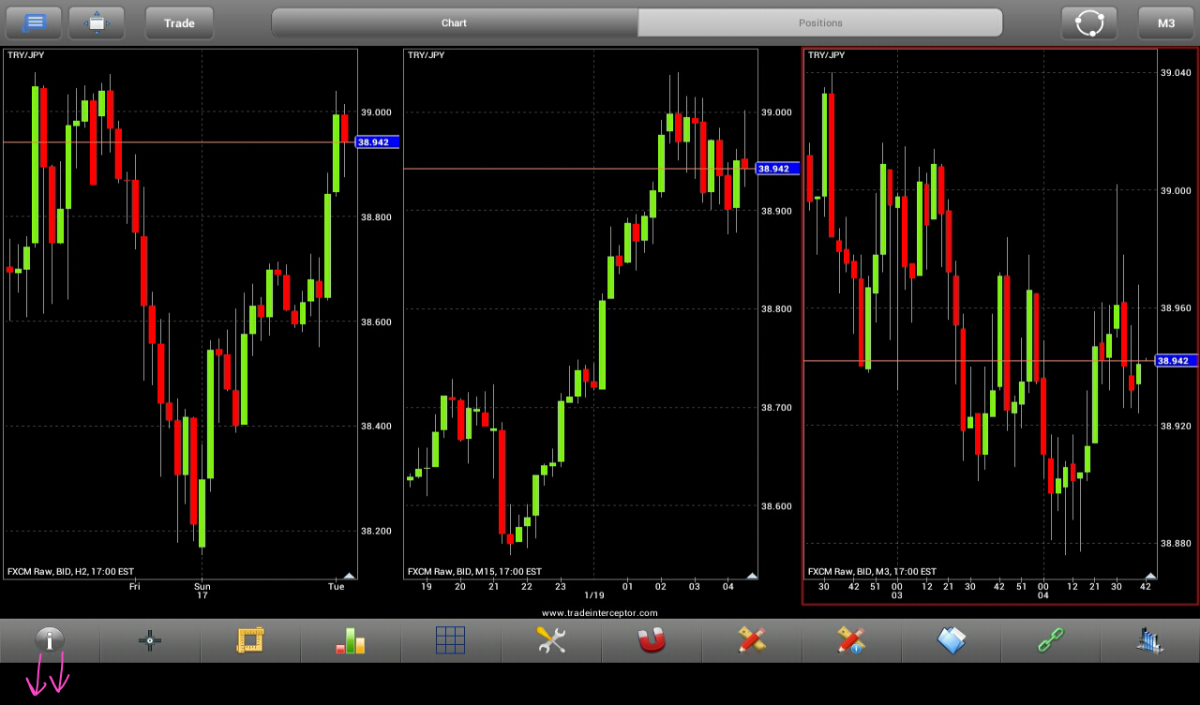
Task: Enable the red magnet snap tool
Action: [651, 640]
